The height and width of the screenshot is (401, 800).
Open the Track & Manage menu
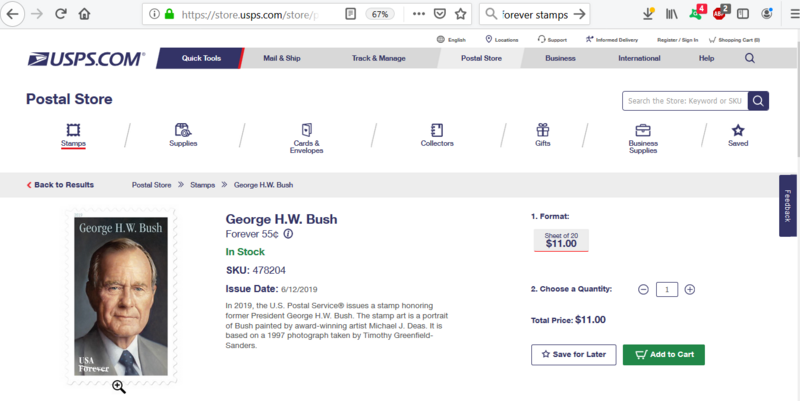click(x=379, y=58)
